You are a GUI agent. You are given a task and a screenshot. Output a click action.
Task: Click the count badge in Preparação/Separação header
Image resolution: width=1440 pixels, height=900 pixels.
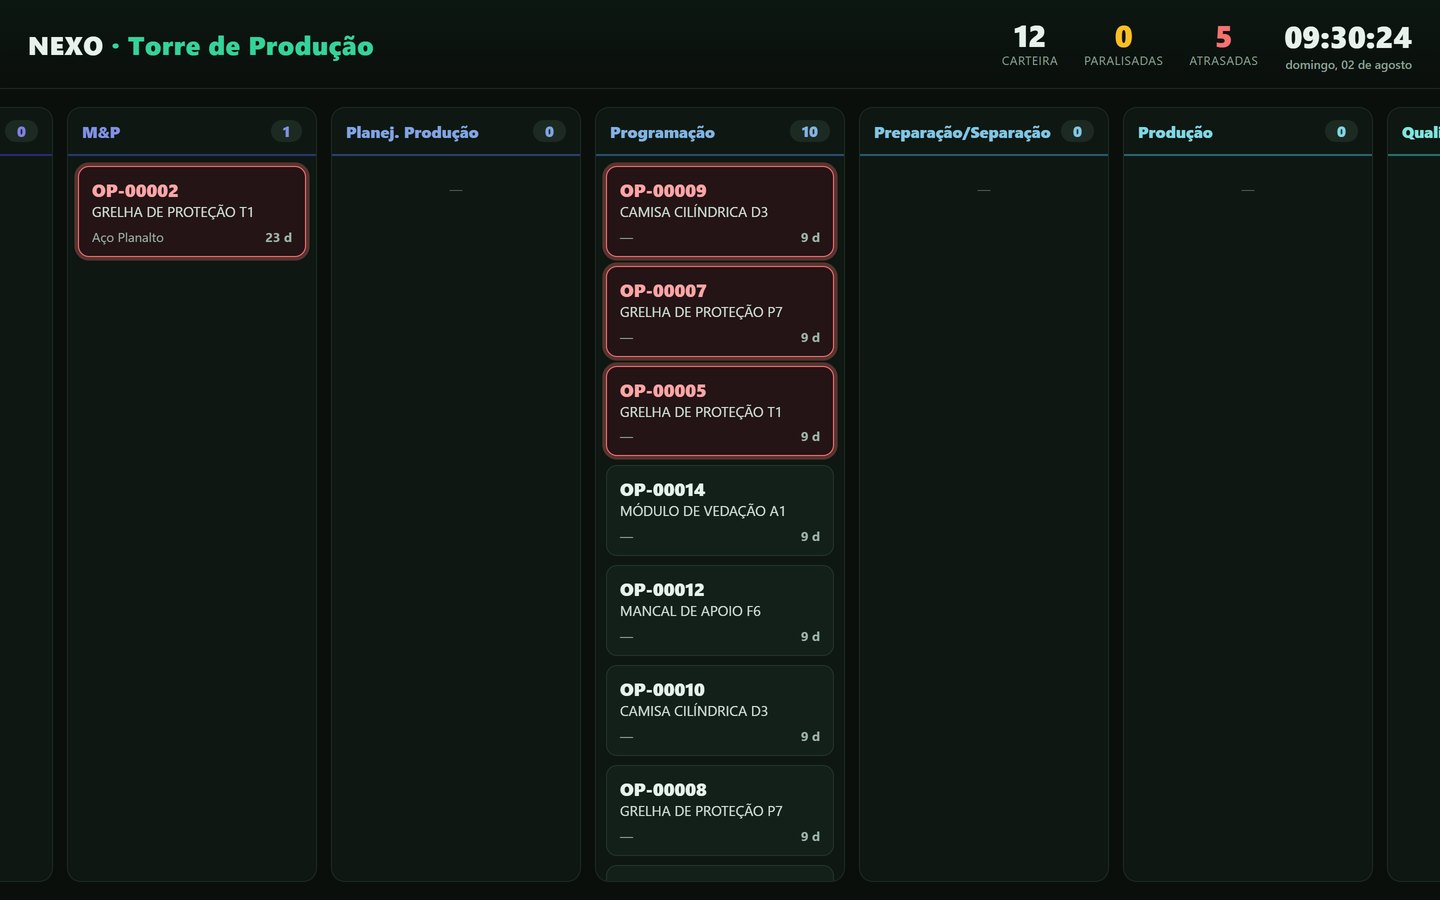1077,132
